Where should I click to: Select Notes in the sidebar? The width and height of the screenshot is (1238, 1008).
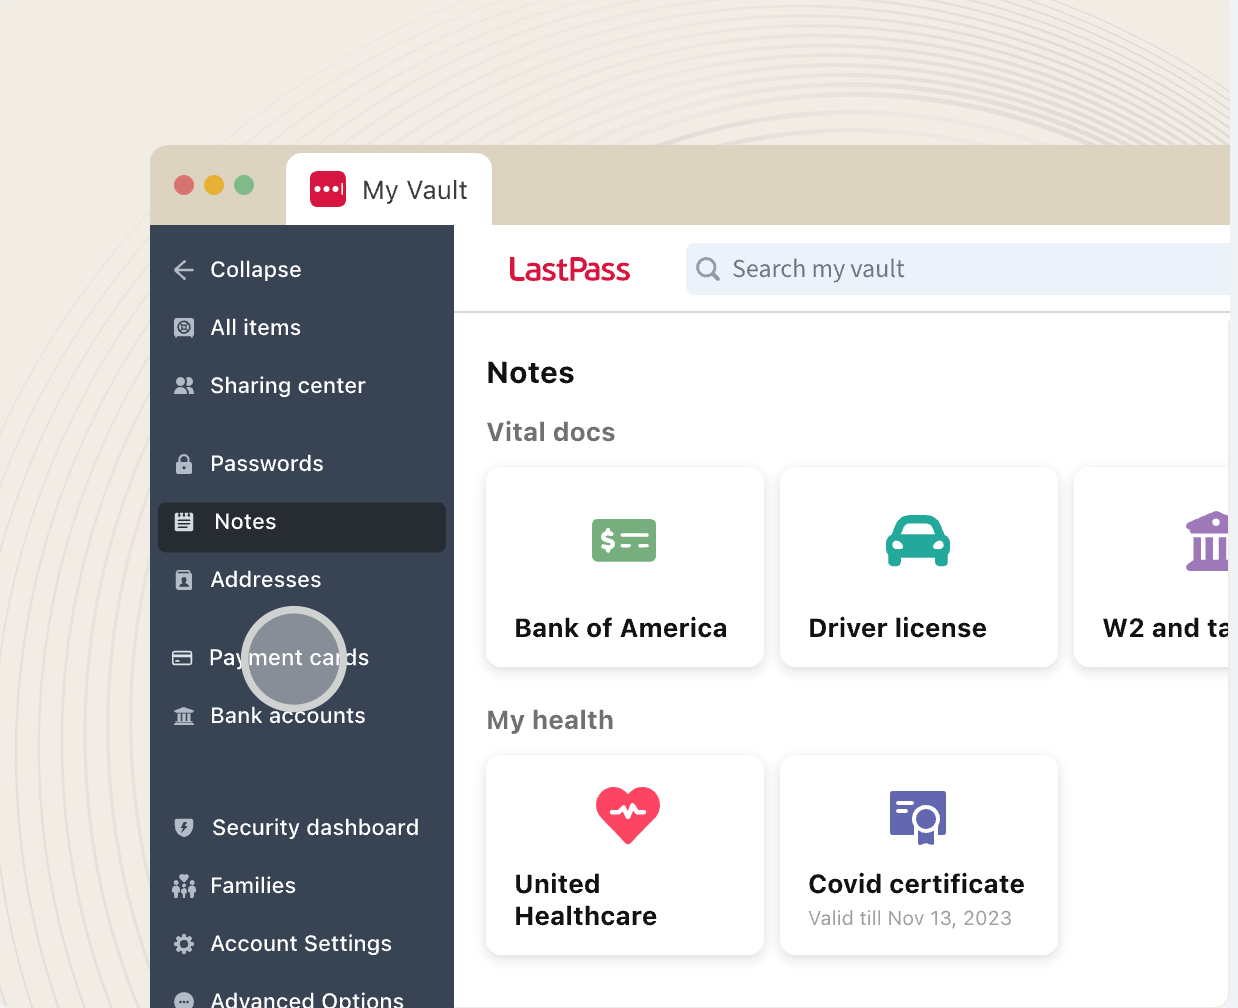coord(302,527)
